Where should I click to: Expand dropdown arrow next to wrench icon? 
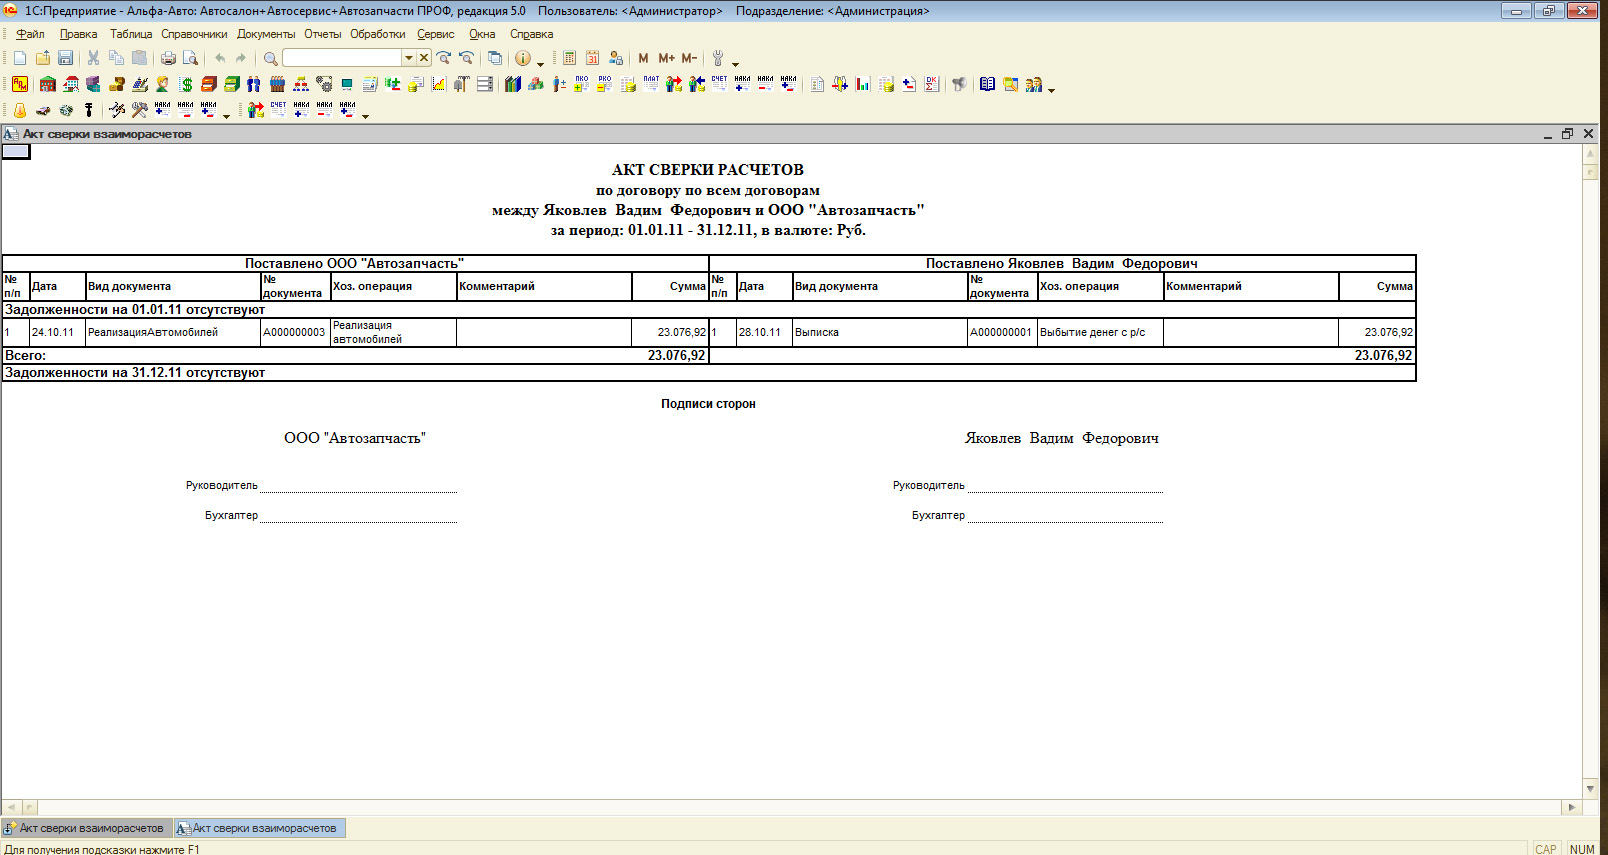pyautogui.click(x=735, y=63)
